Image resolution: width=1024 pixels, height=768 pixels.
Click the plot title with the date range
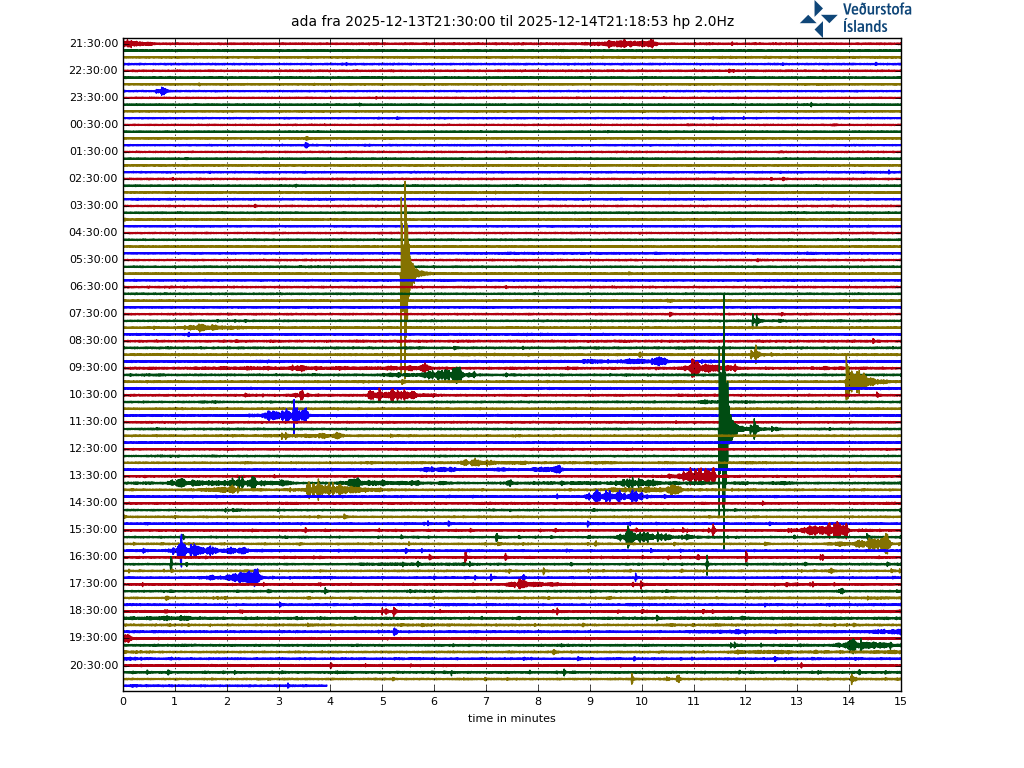click(512, 21)
